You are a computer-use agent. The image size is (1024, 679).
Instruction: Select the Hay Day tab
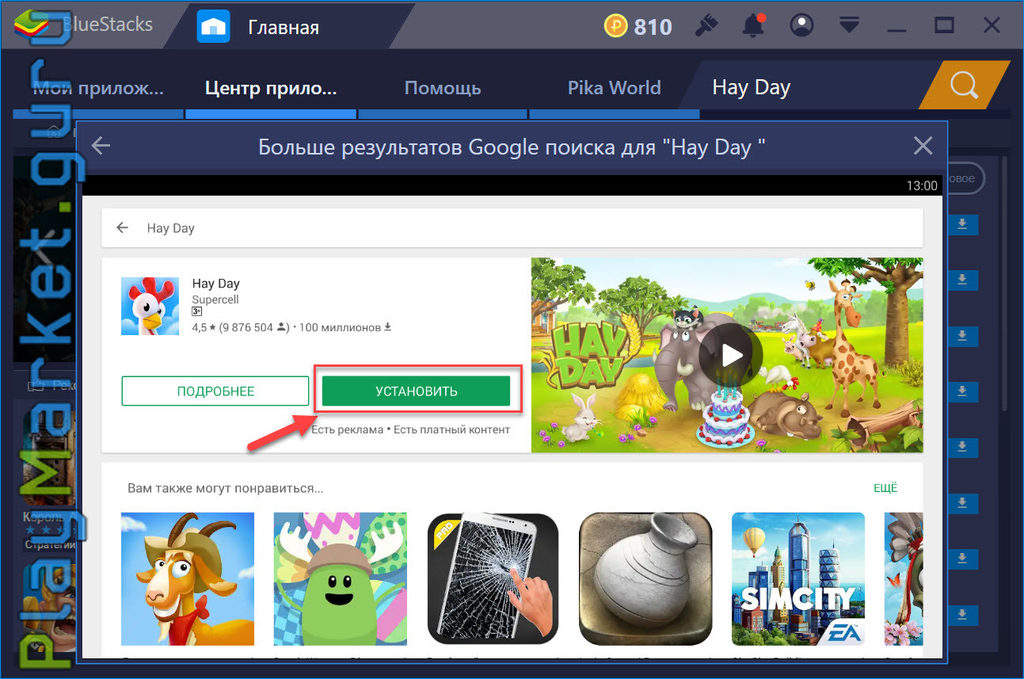click(751, 87)
